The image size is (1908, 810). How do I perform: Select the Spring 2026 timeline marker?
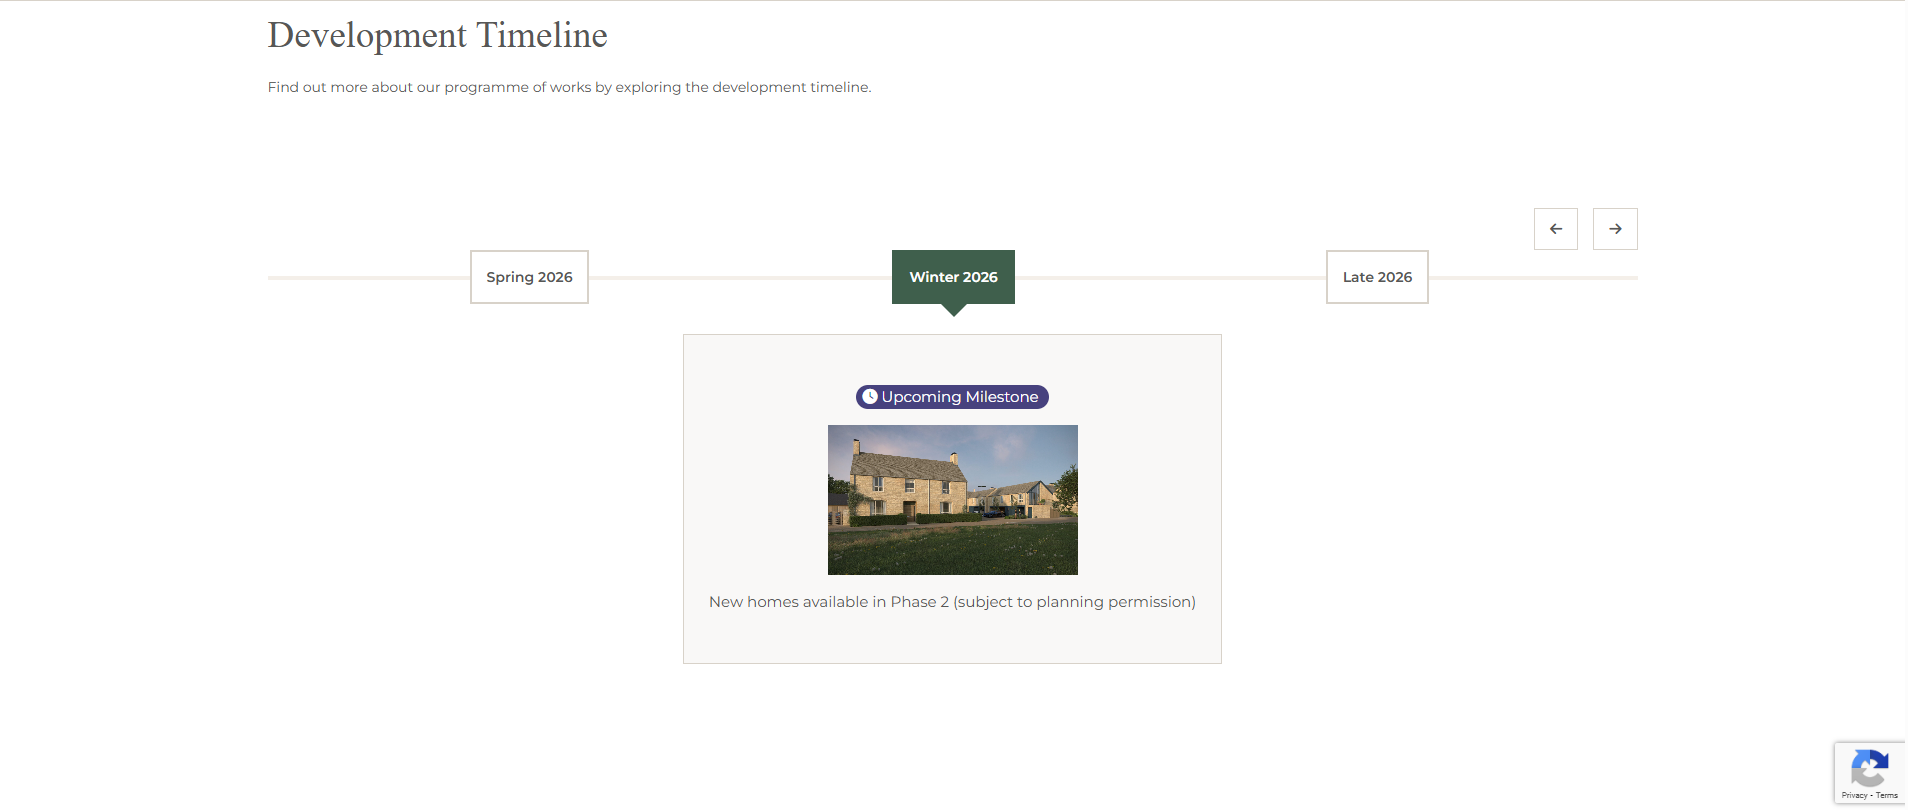pyautogui.click(x=529, y=277)
